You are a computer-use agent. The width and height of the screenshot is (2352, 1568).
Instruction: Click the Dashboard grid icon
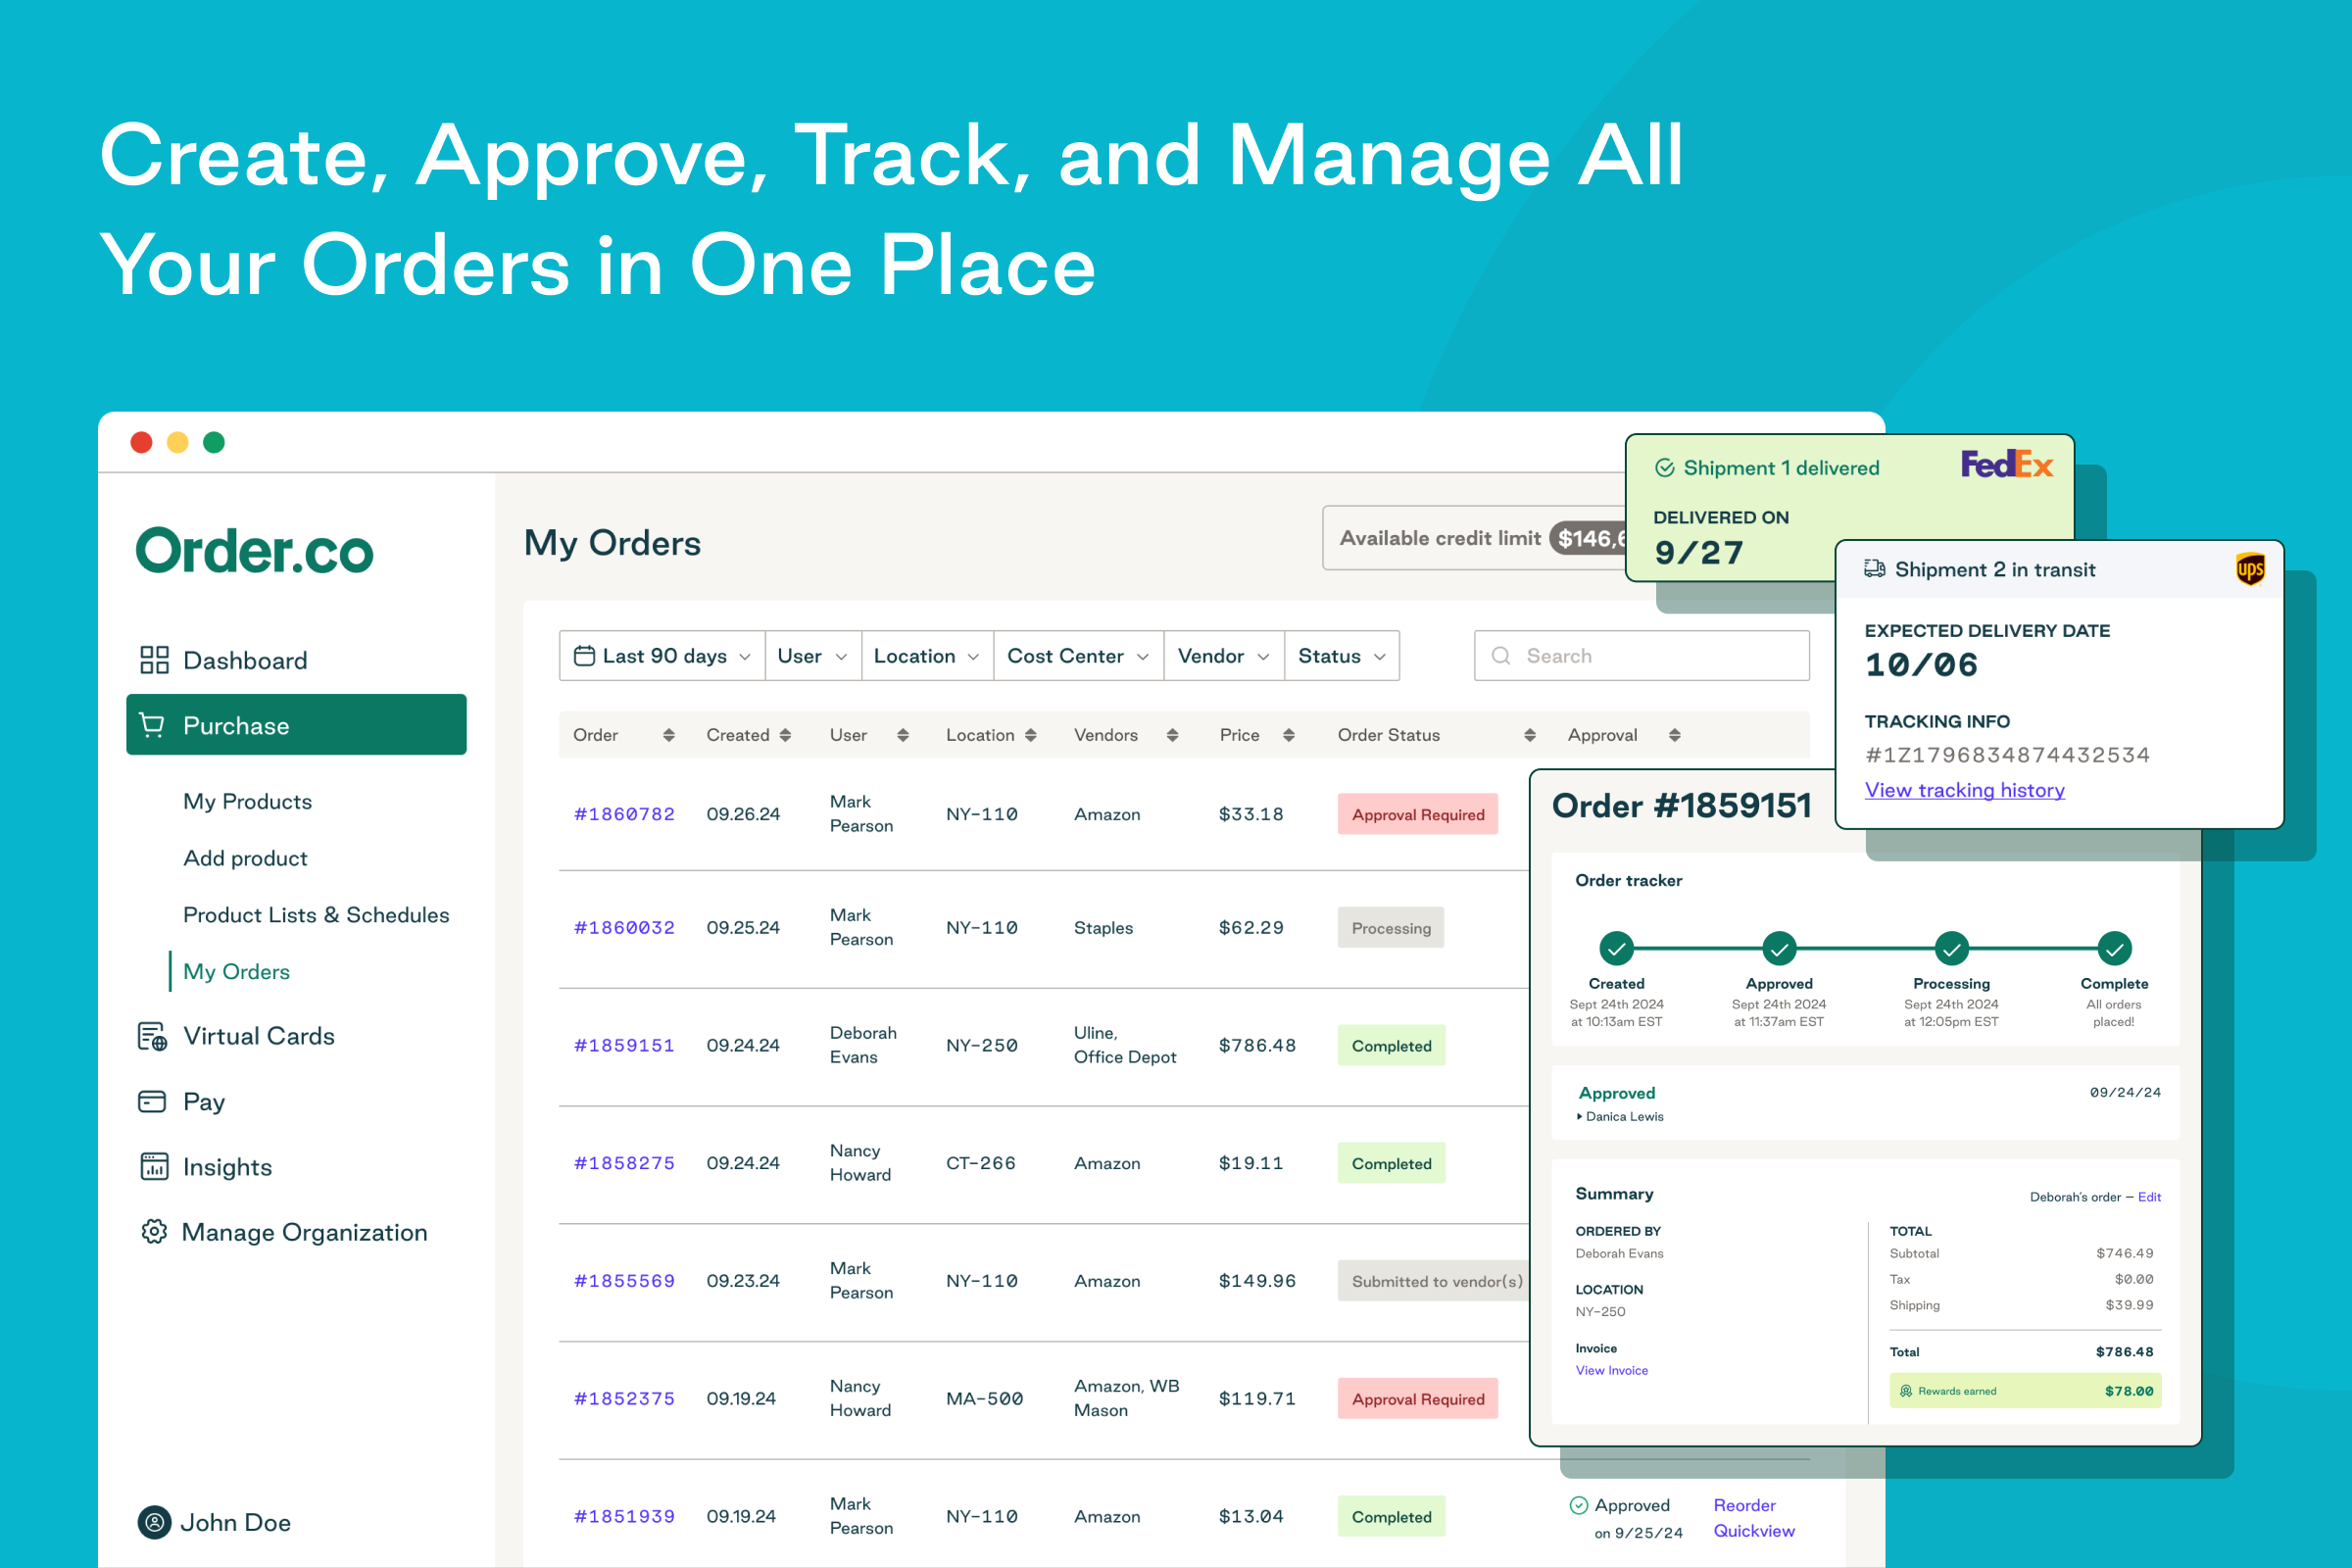click(x=154, y=660)
